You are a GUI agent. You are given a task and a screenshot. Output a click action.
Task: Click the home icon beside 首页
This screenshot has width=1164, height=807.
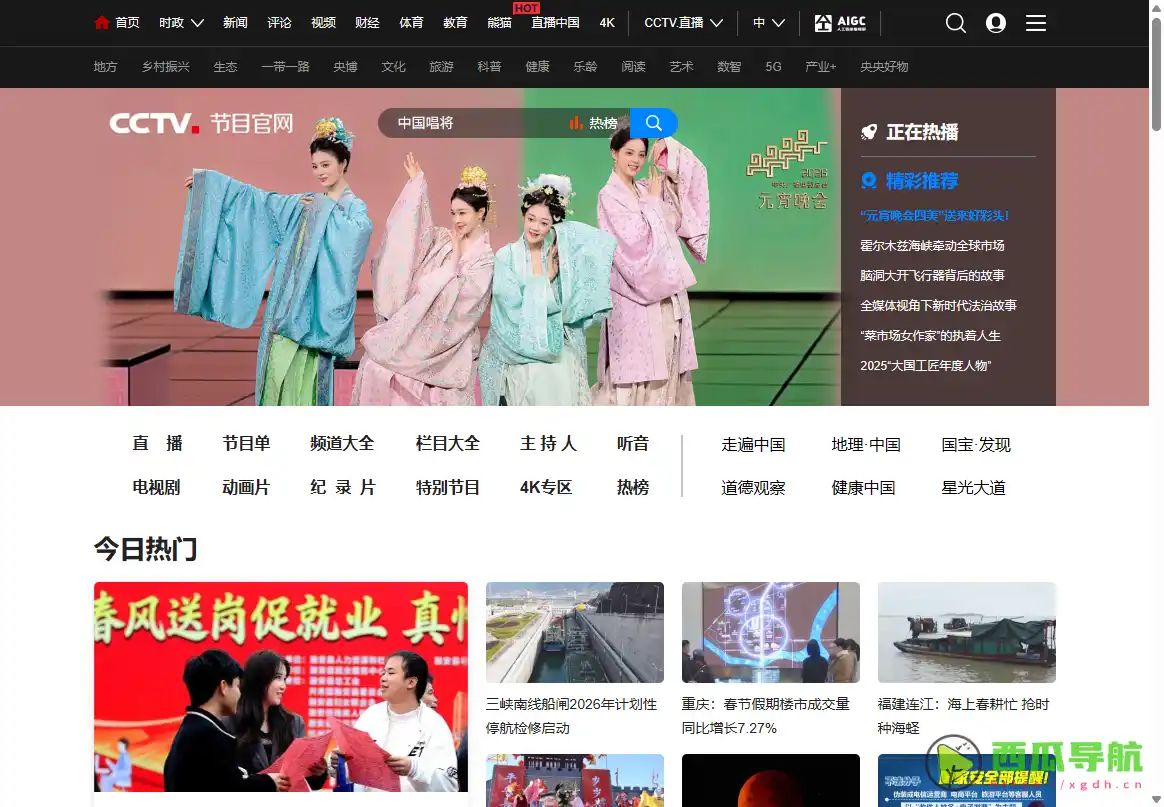[100, 22]
